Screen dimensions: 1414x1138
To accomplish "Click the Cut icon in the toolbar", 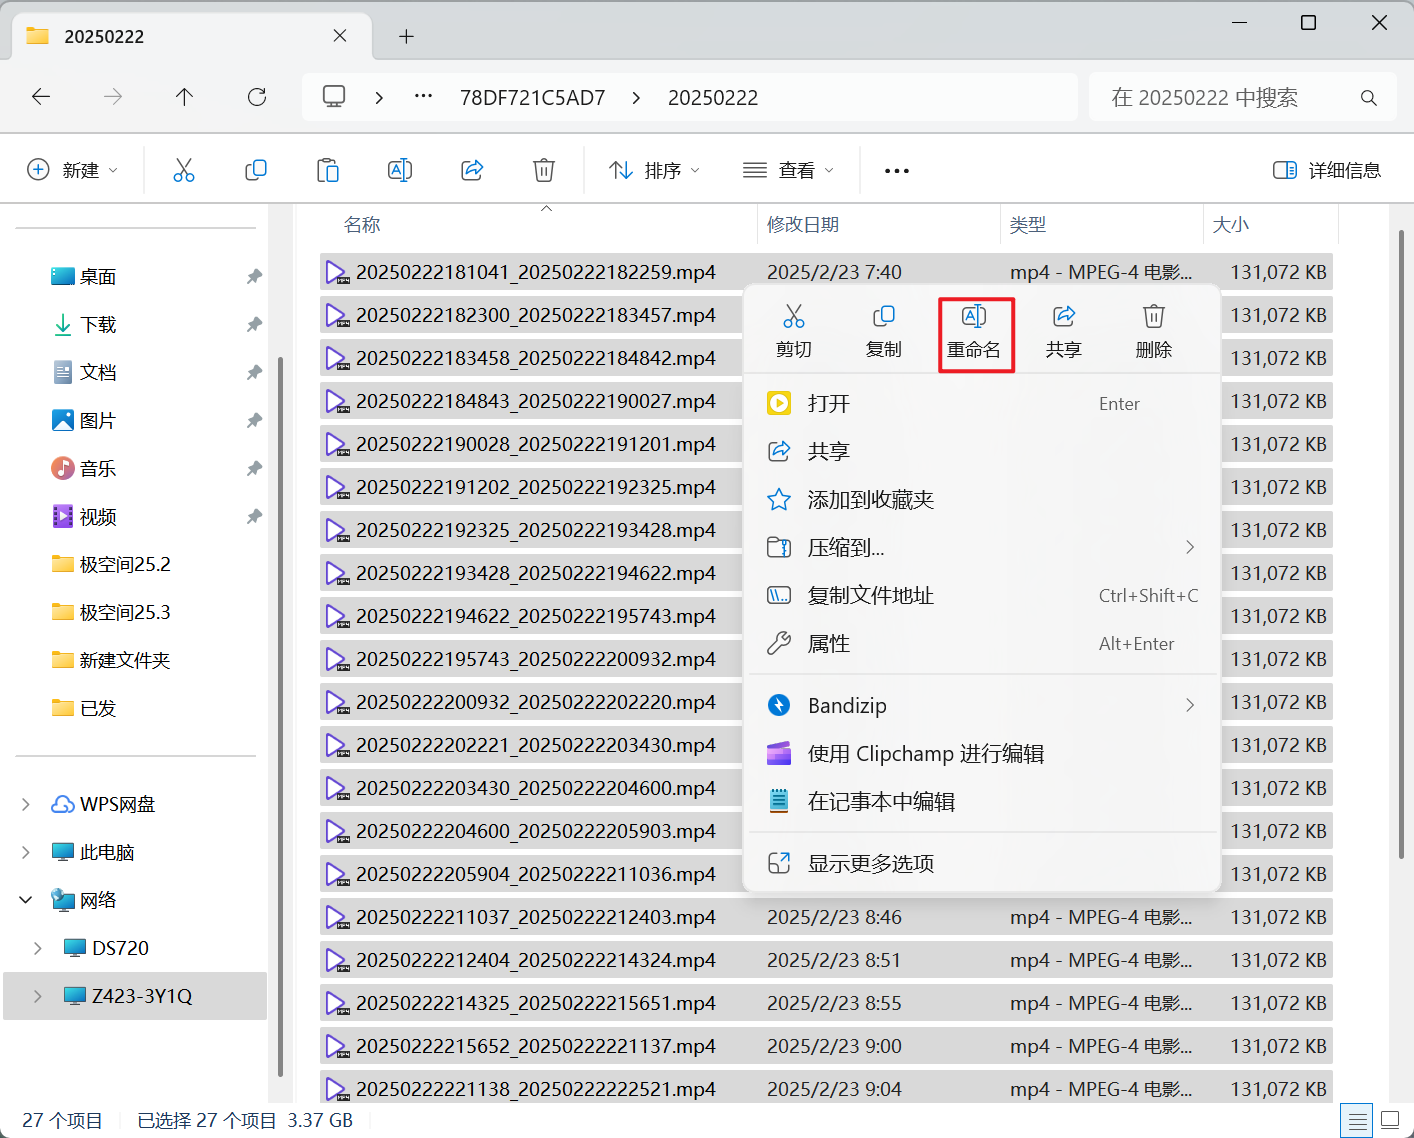I will pyautogui.click(x=184, y=170).
